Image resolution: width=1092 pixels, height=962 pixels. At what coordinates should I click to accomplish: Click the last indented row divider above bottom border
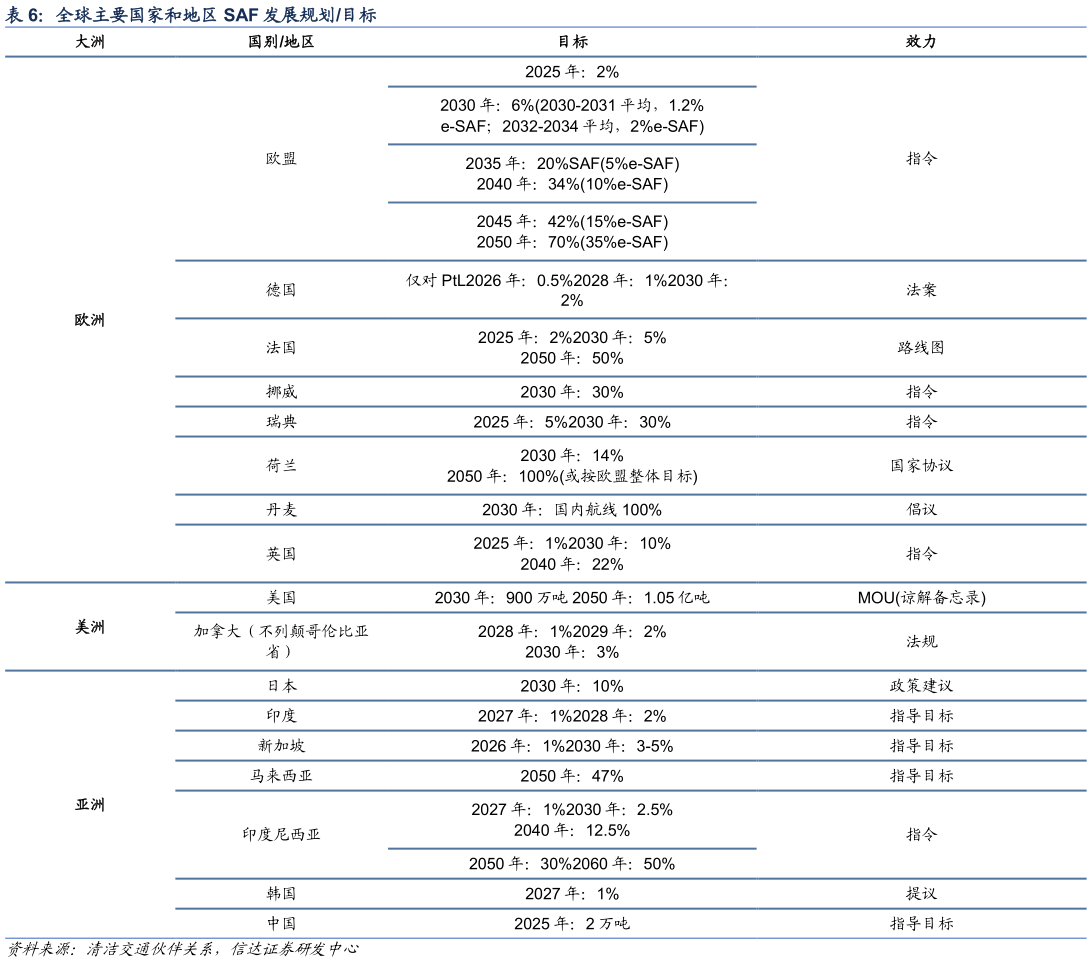coord(630,909)
